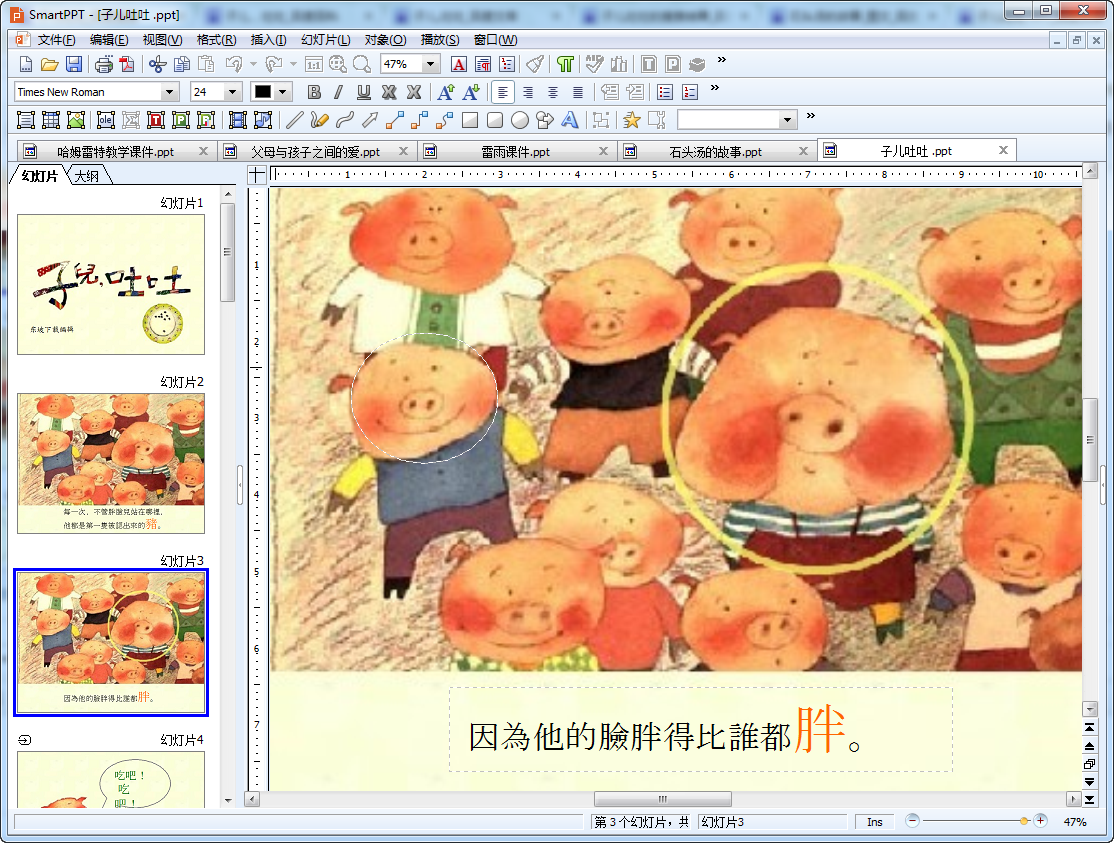Insert a table frame

[x=50, y=120]
